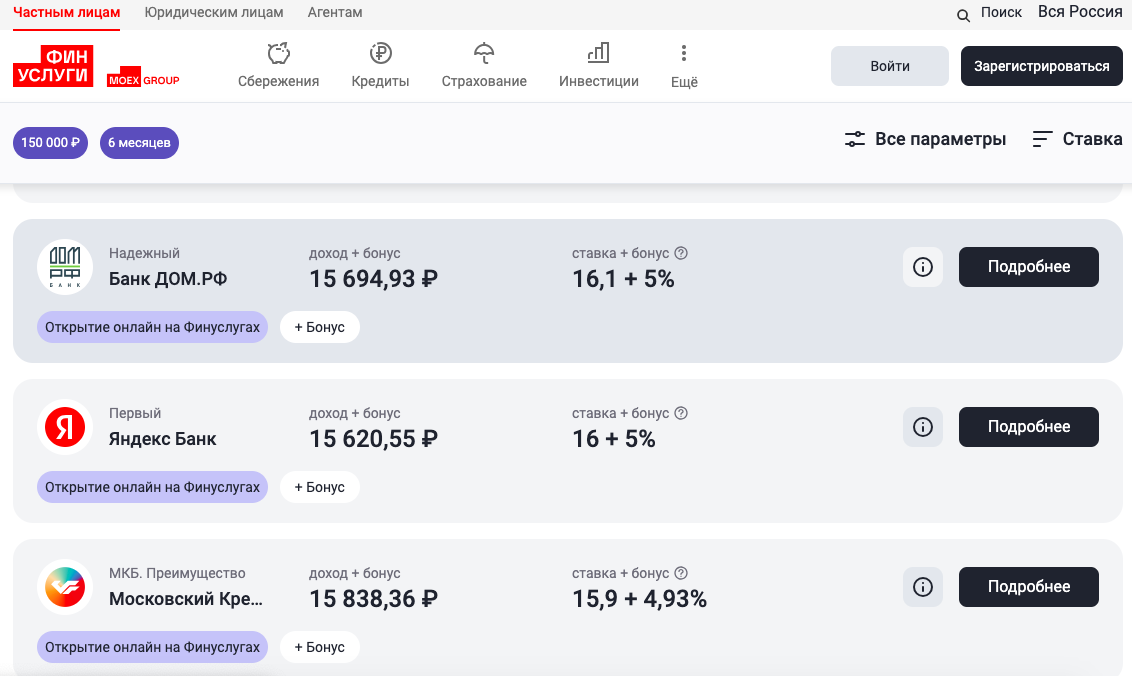Viewport: 1132px width, 676px height.
Task: Click Банк ДОМ.РФ logo
Action: point(65,267)
